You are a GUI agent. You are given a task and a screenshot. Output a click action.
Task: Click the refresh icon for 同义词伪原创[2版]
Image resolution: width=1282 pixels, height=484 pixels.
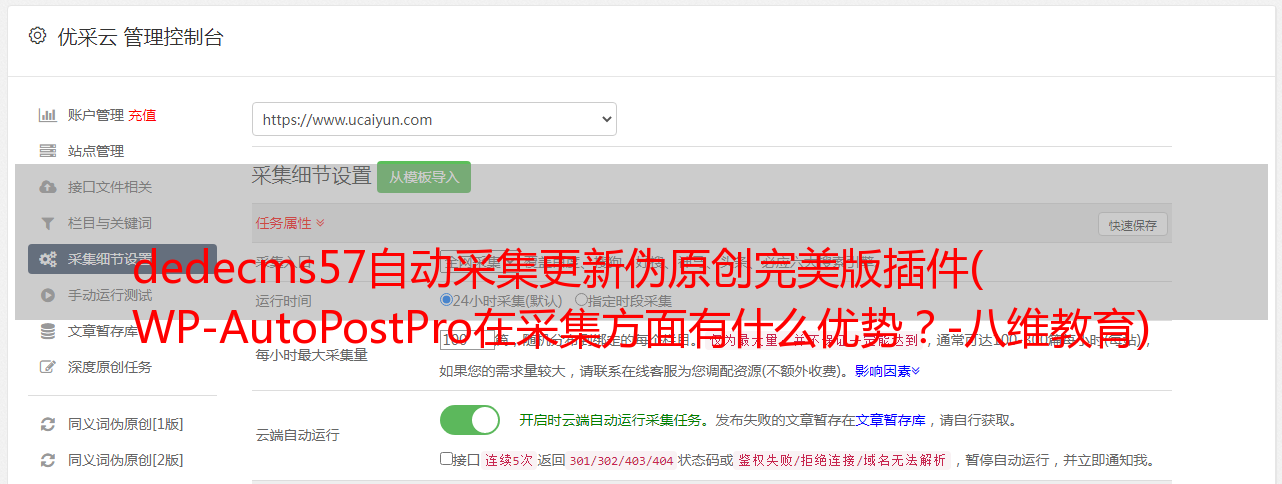click(47, 460)
